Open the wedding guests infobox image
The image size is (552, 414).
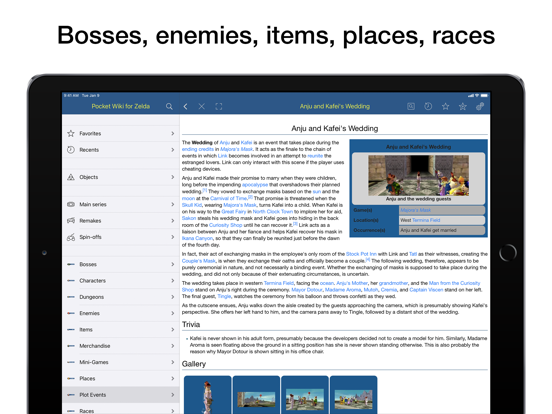point(419,175)
